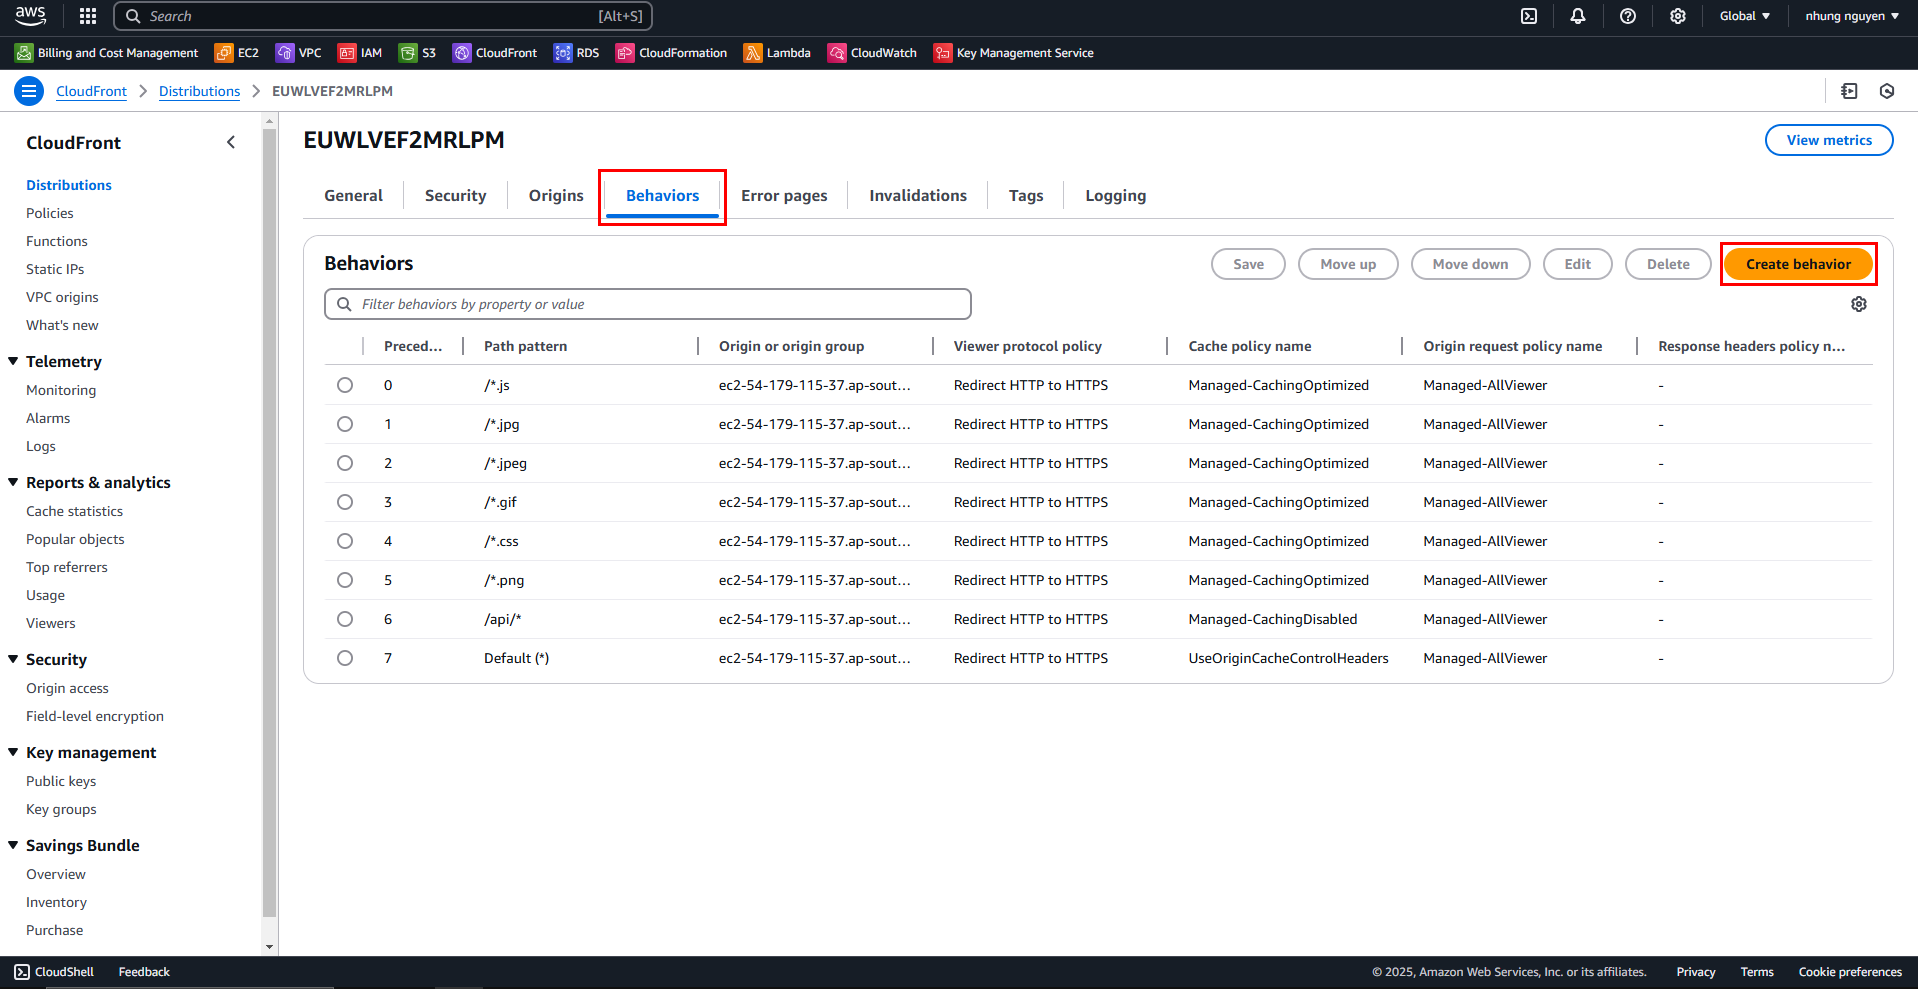Open the CloudFront favorites bar shortcut

coord(495,53)
